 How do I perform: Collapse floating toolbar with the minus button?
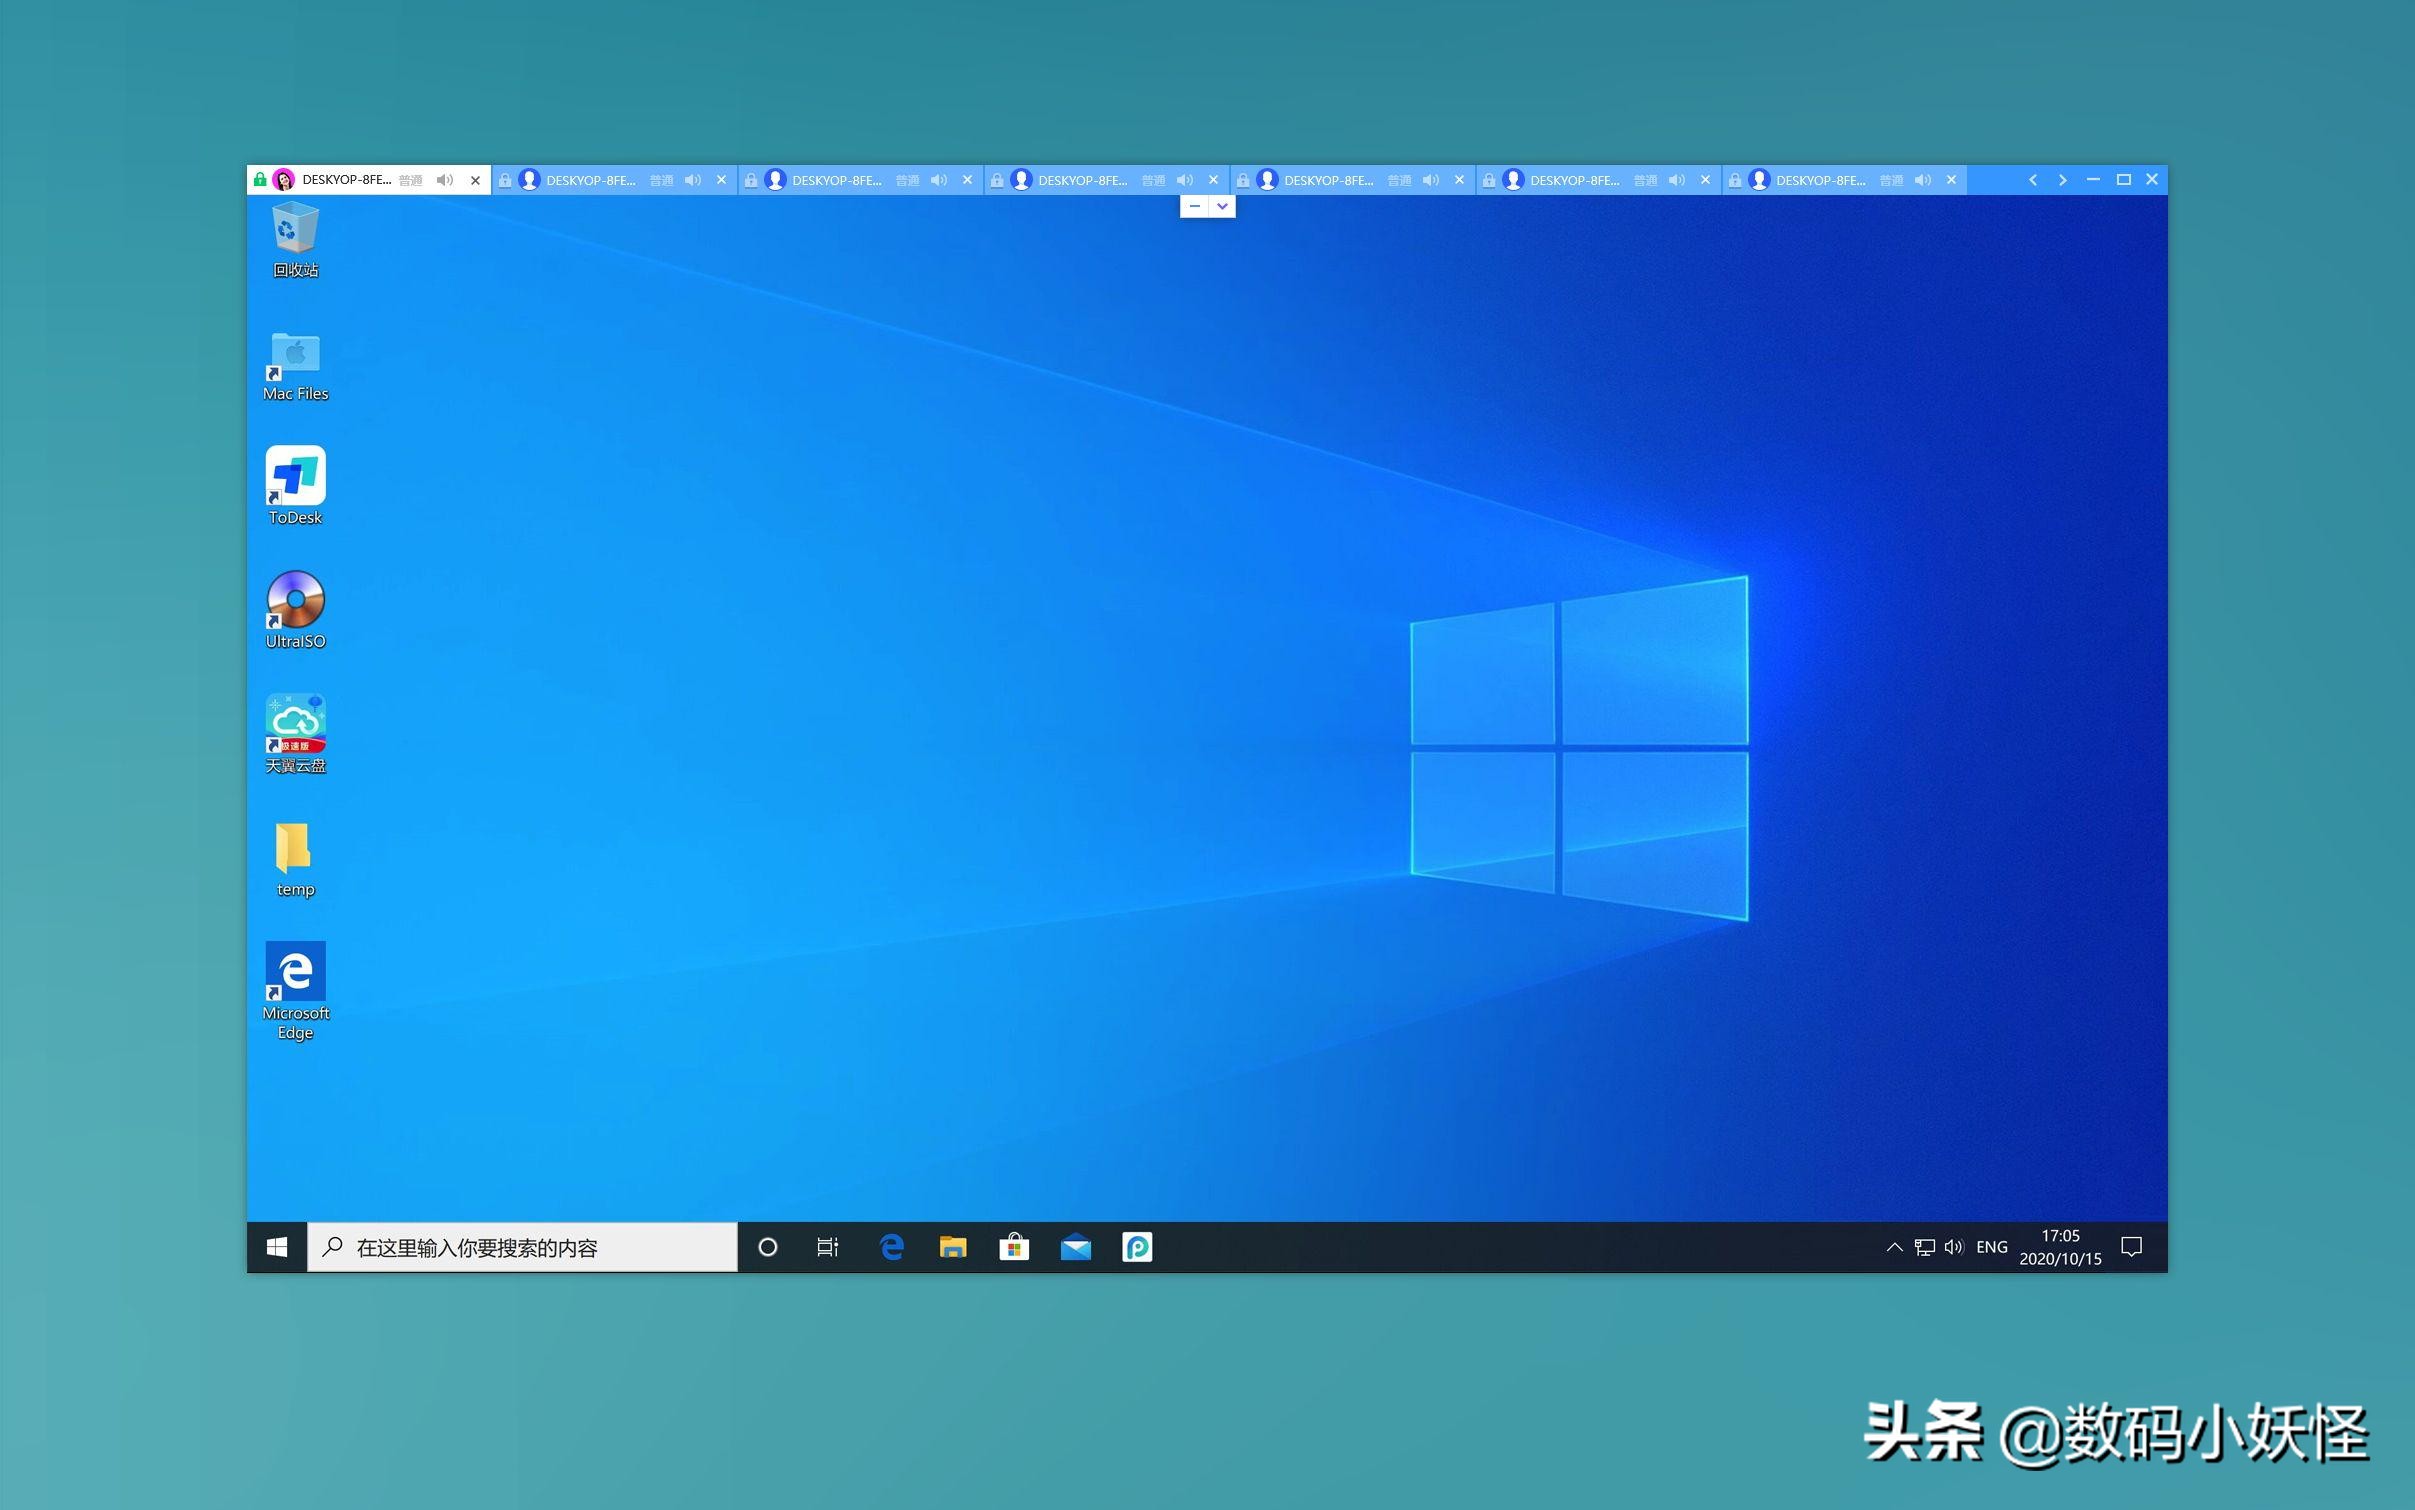[1194, 206]
